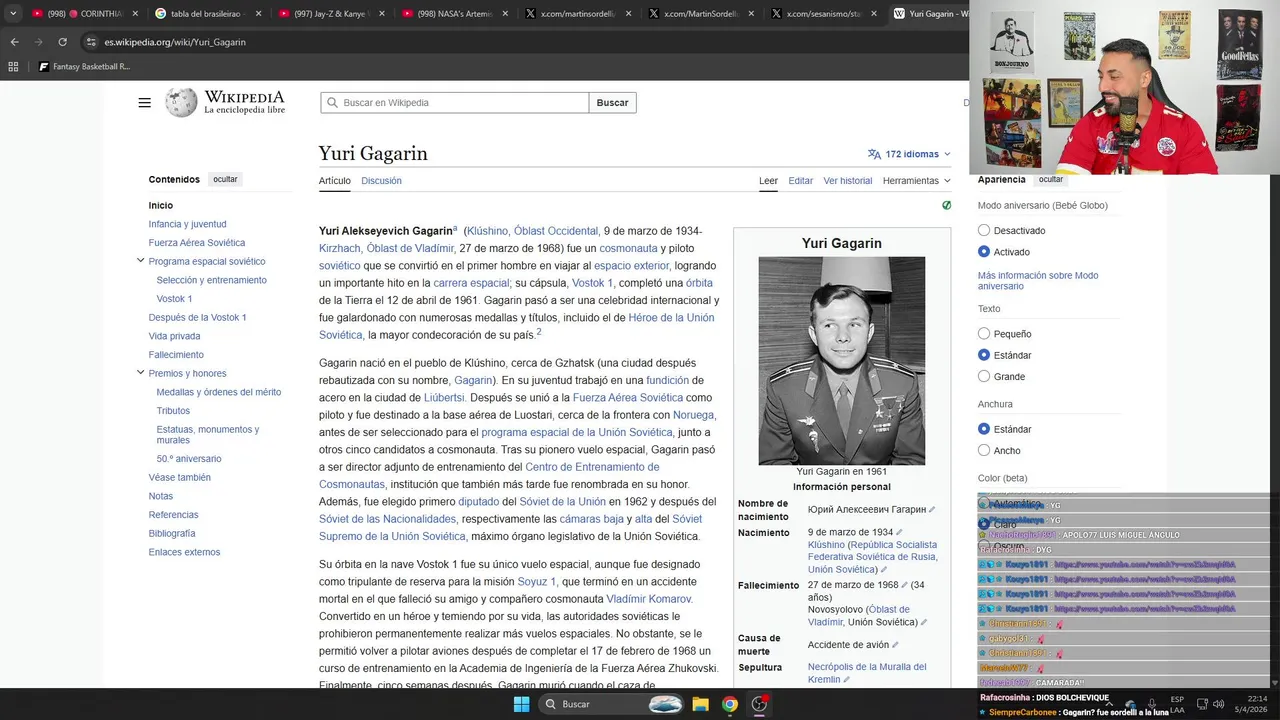This screenshot has height=720, width=1280.
Task: Edit pencil next to 9 de marzo de 1934
Action: coord(899,533)
